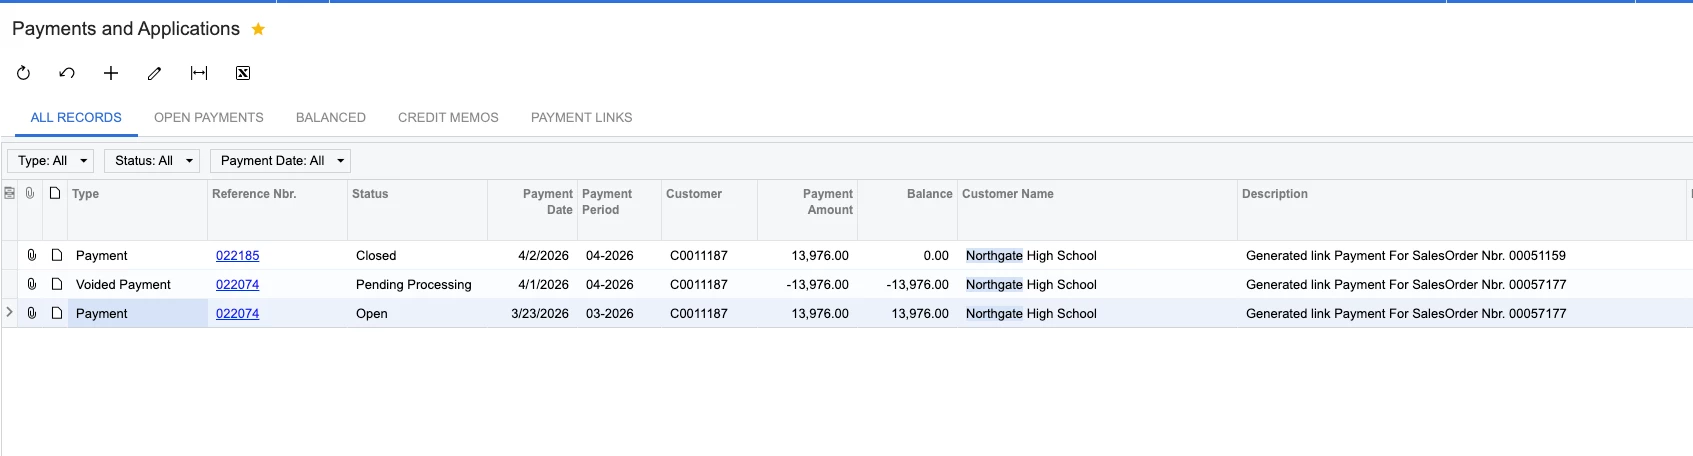Viewport: 1693px width, 456px height.
Task: Click the description ending in 00051159
Action: click(1462, 255)
